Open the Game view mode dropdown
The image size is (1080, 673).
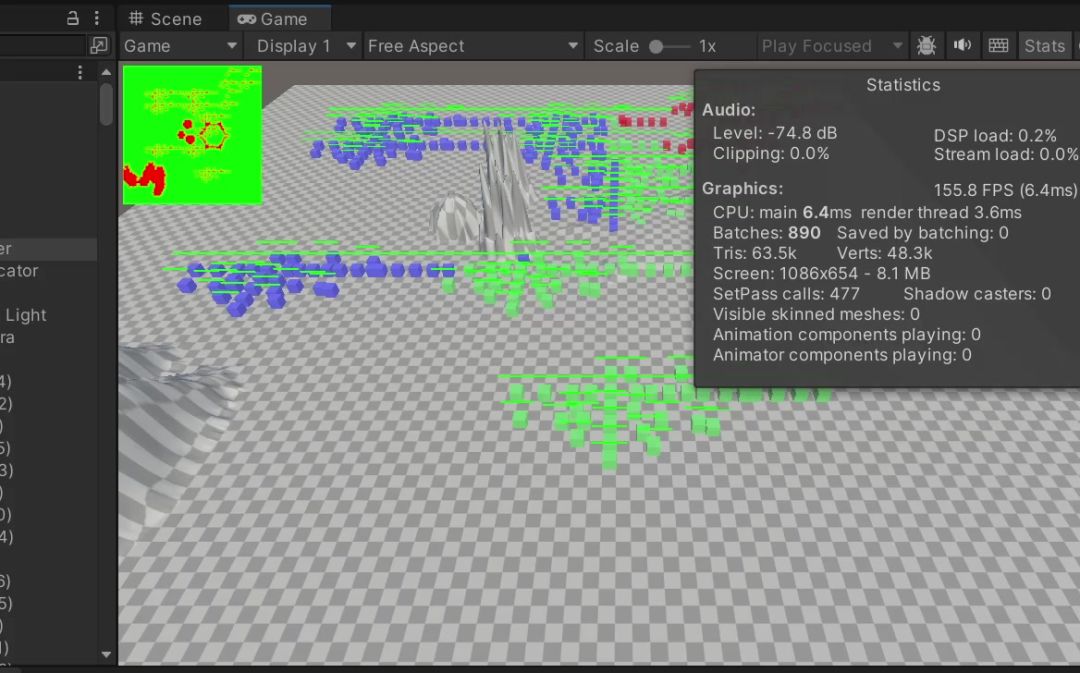click(x=181, y=46)
